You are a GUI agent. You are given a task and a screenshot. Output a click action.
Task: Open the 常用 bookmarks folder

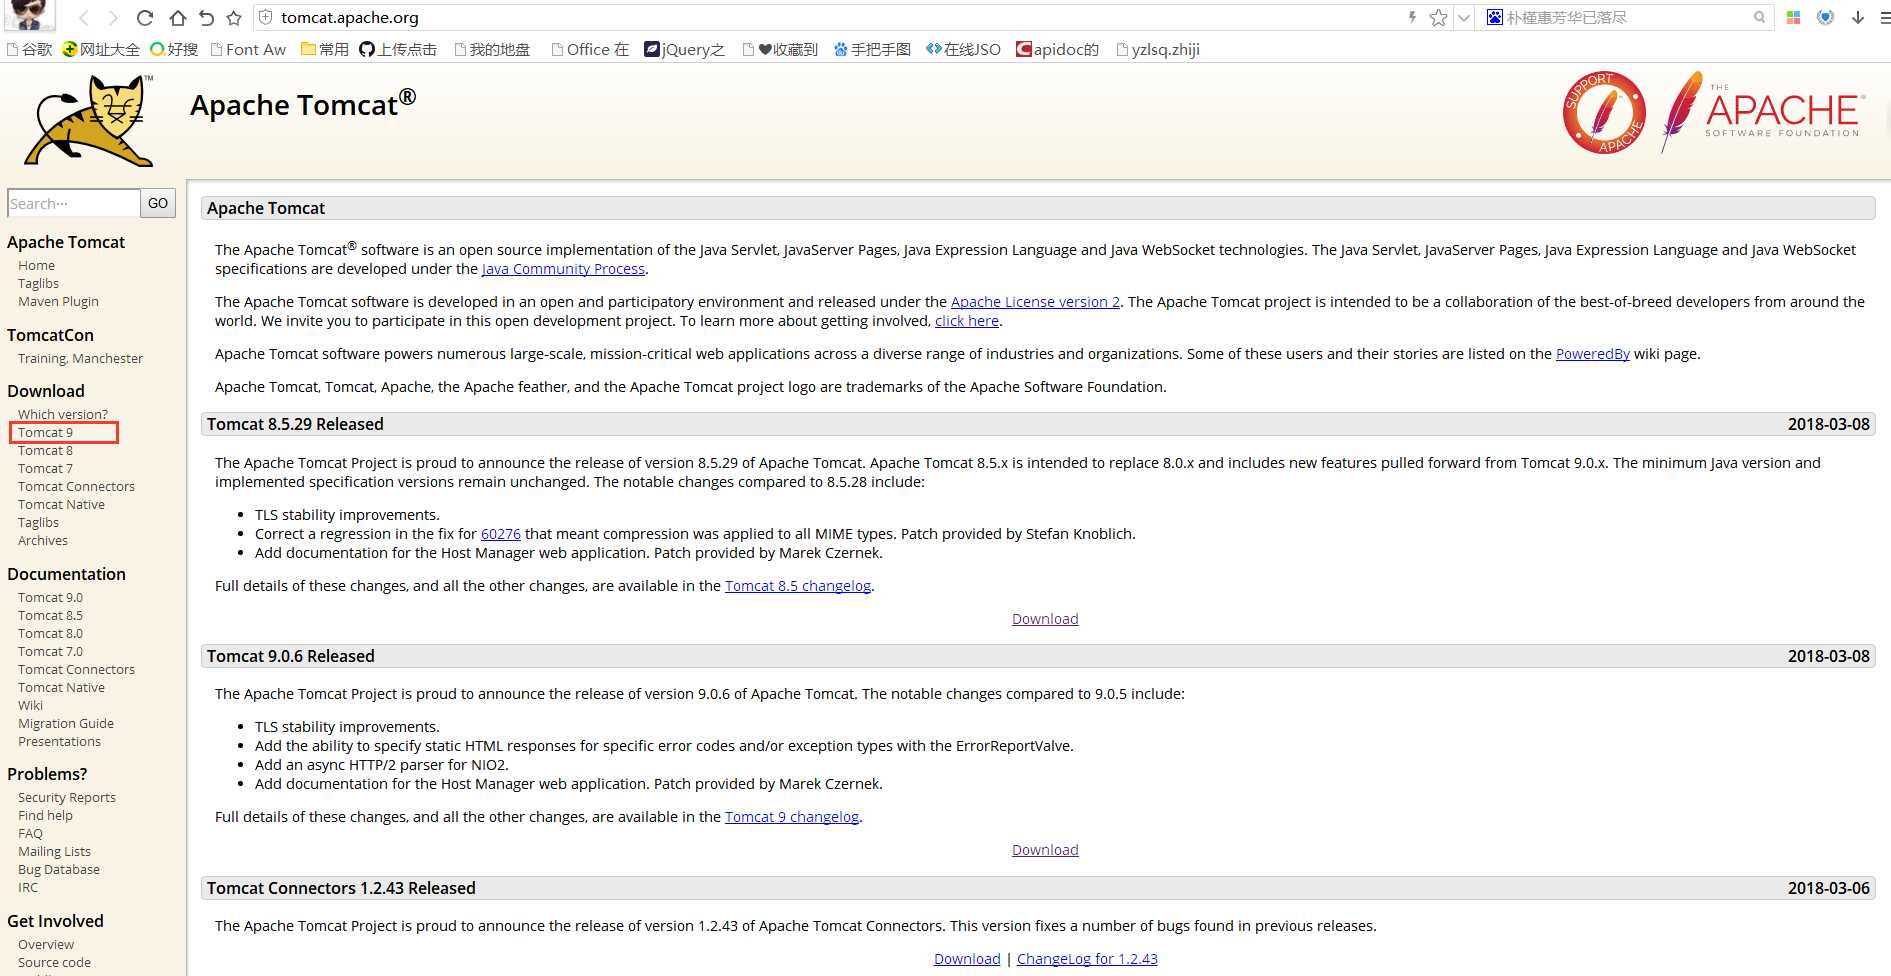click(325, 49)
